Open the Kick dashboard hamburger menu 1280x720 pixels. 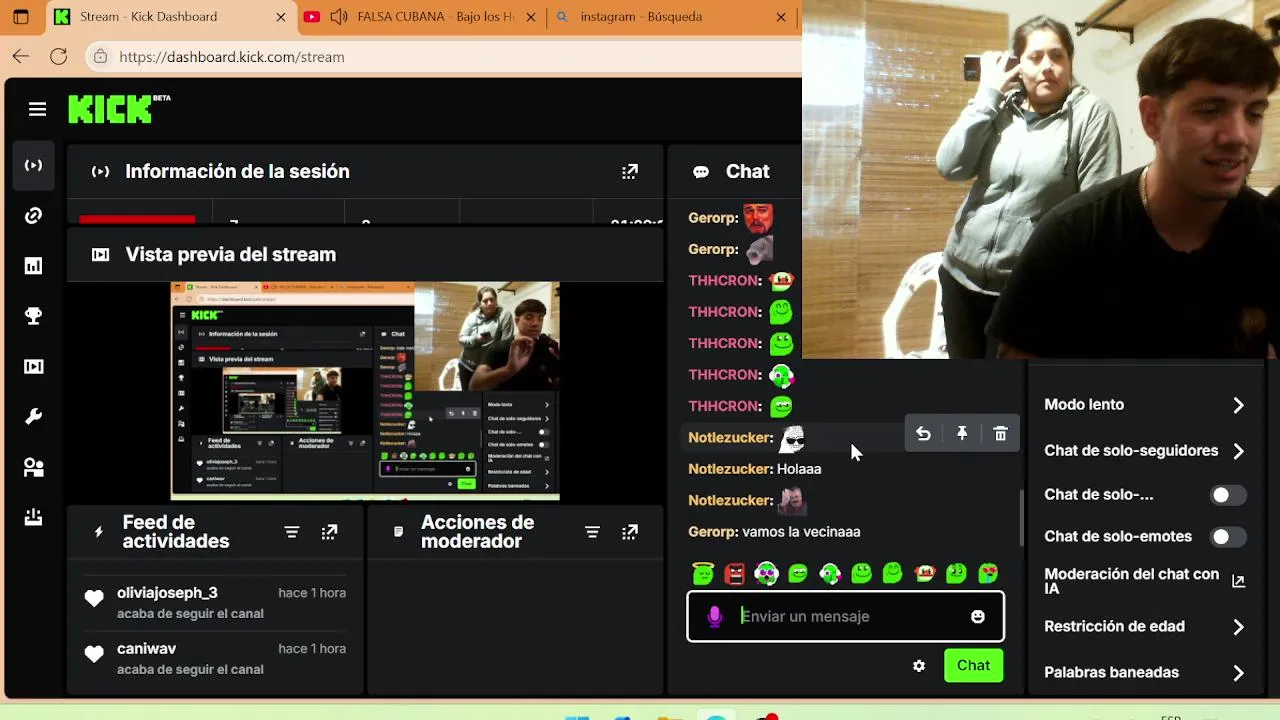(37, 110)
